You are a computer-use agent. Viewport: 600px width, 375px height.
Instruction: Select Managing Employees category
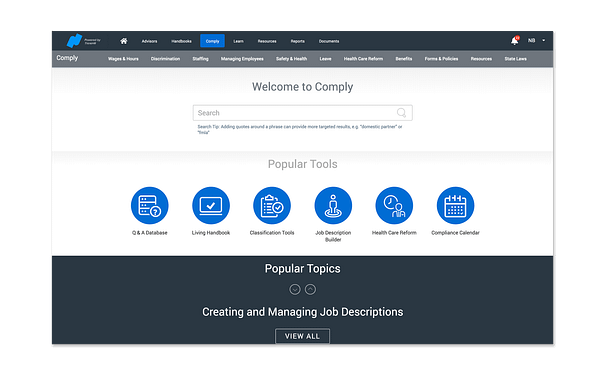click(x=242, y=59)
